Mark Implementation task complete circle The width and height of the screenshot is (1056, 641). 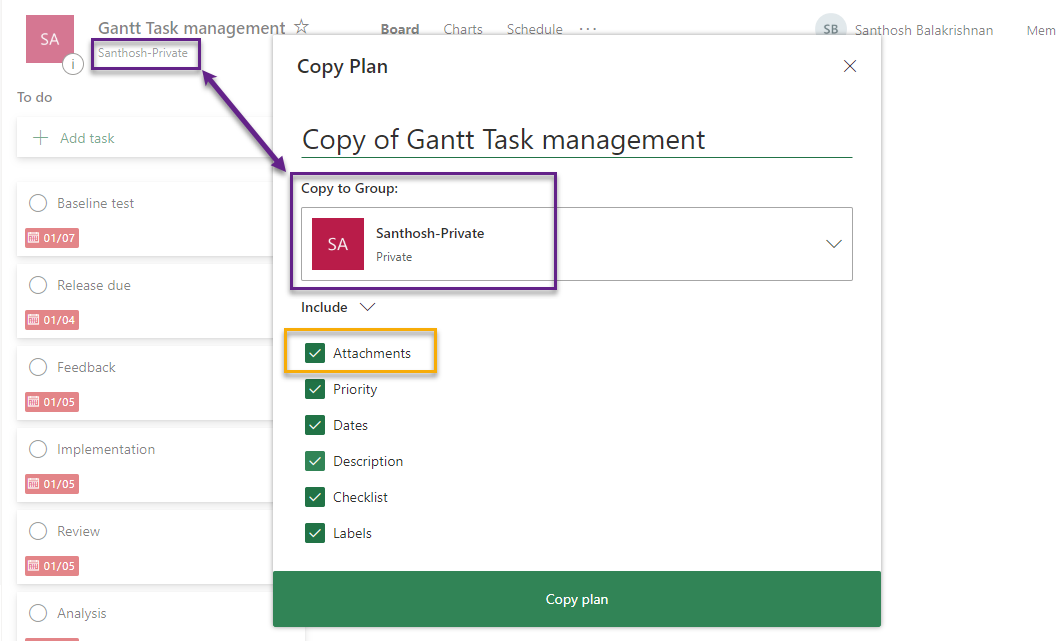[38, 449]
